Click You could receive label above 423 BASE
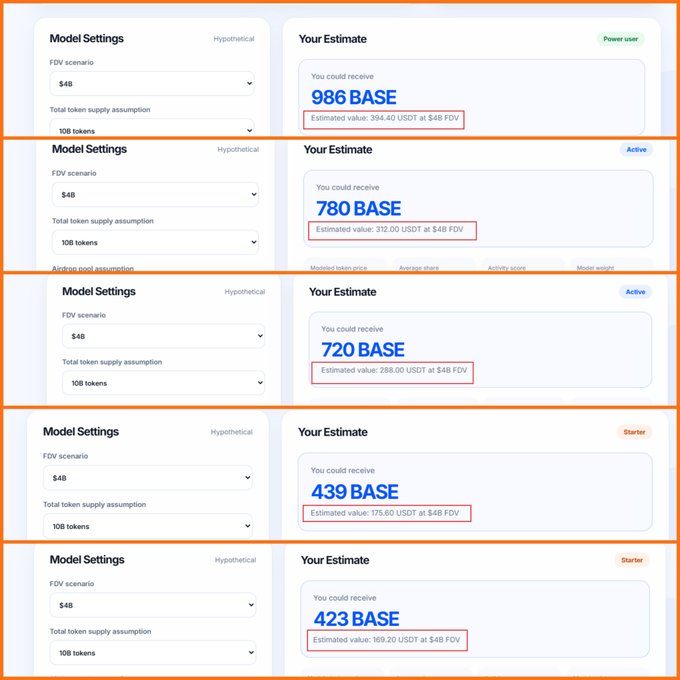The width and height of the screenshot is (680, 680). (x=345, y=598)
